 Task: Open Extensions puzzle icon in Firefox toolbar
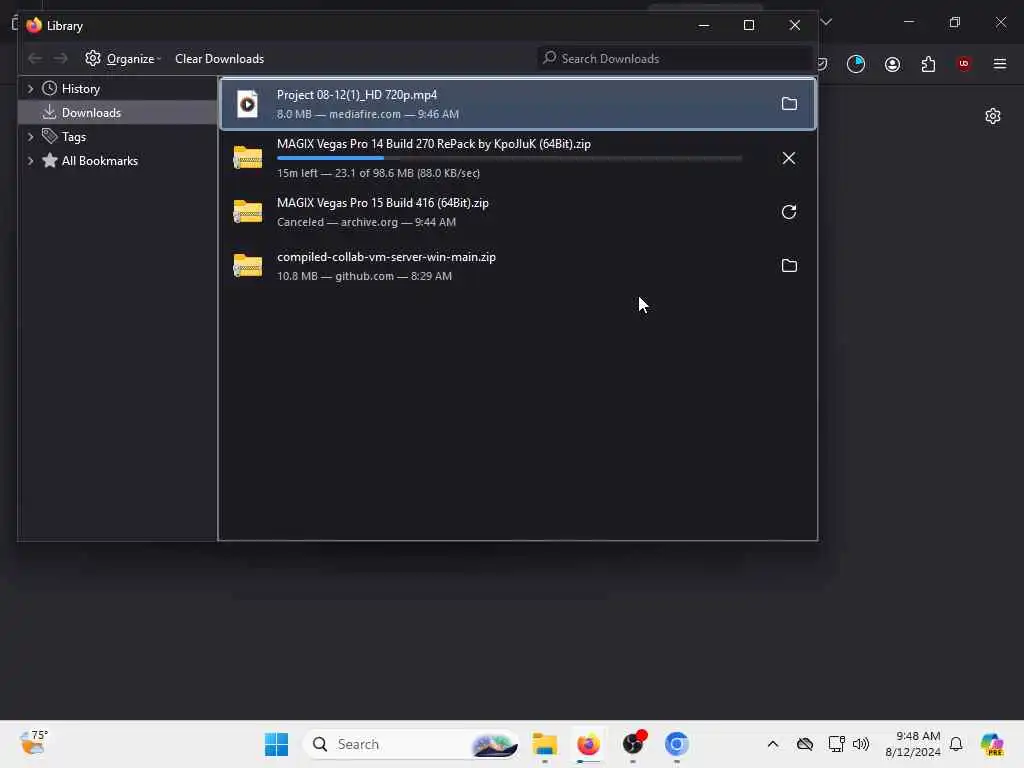pyautogui.click(x=928, y=64)
